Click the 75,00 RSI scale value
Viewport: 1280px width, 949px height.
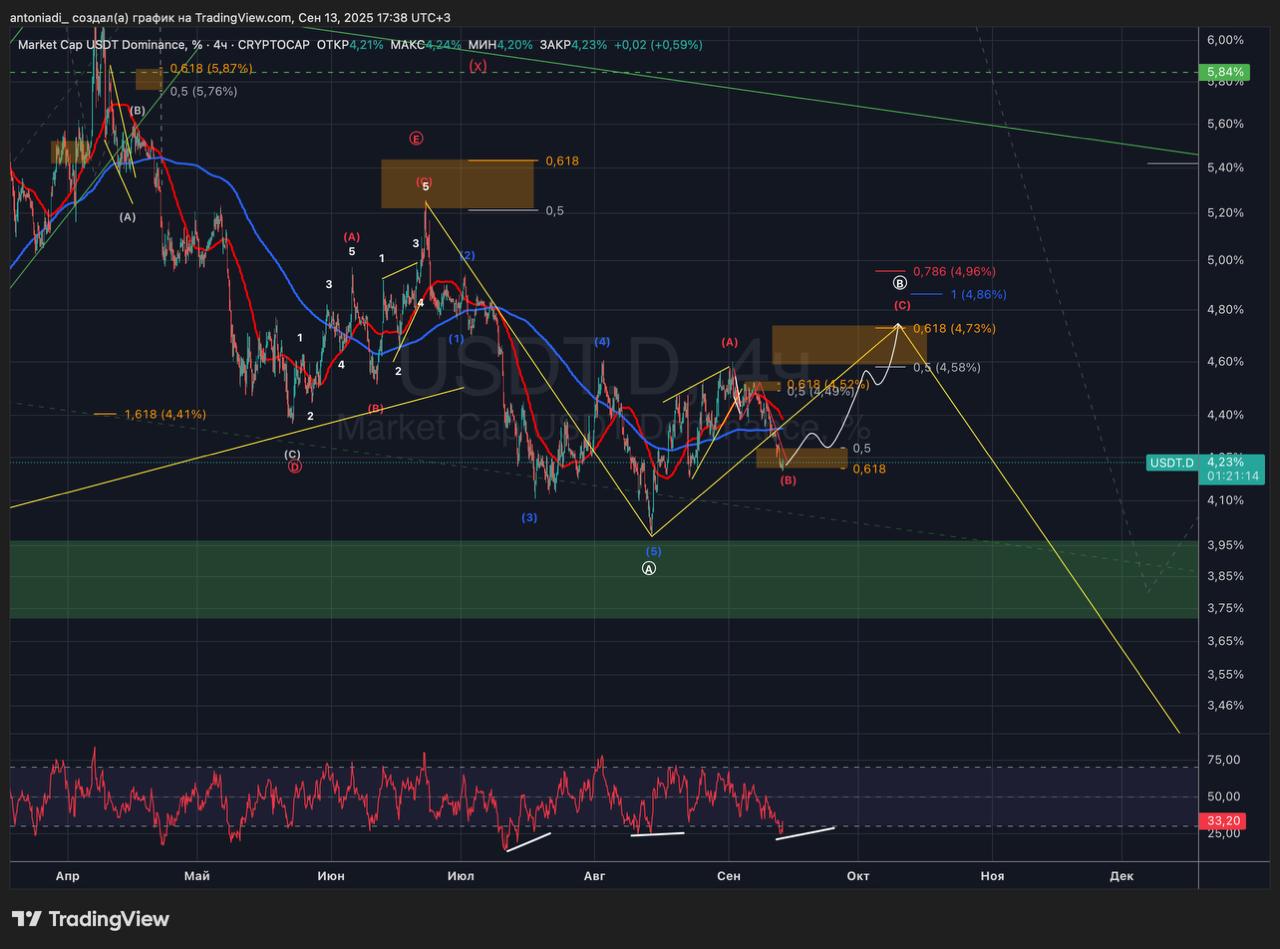tap(1224, 760)
